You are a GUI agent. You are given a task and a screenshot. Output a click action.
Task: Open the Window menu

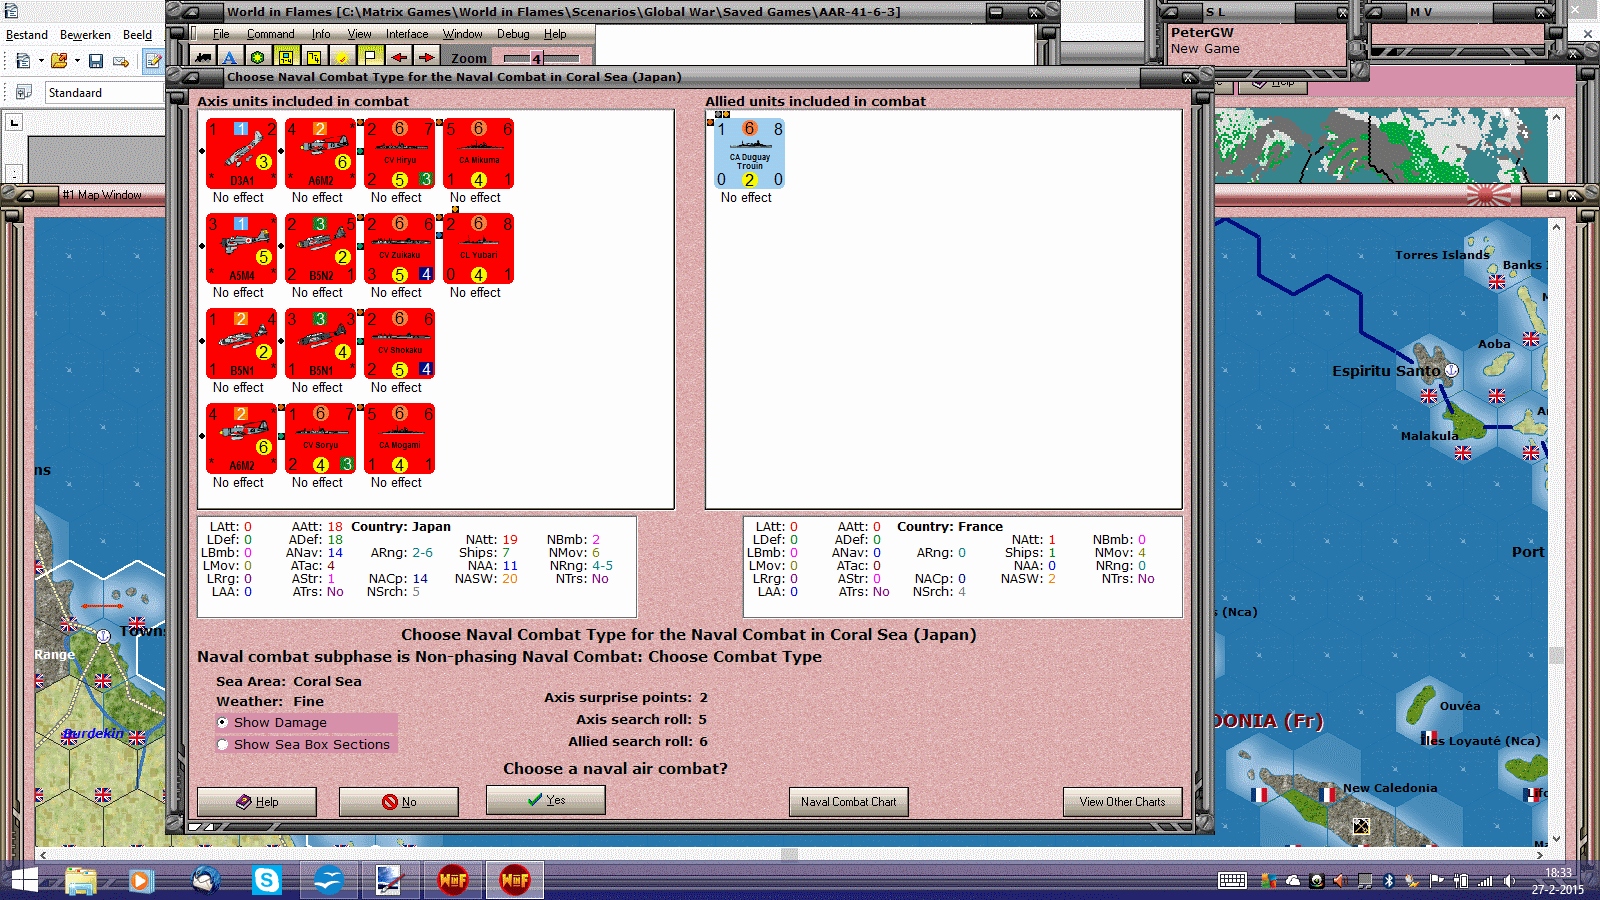(463, 34)
